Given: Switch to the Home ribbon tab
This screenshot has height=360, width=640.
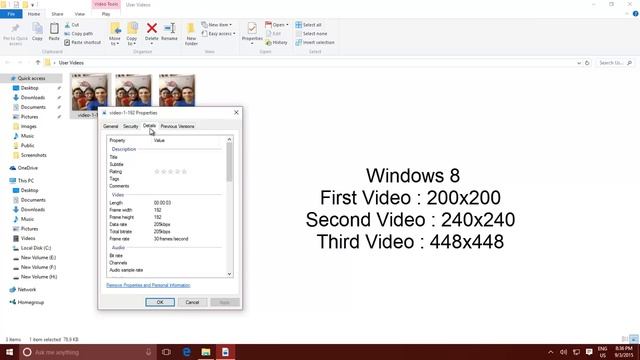Looking at the screenshot, I should pos(34,14).
